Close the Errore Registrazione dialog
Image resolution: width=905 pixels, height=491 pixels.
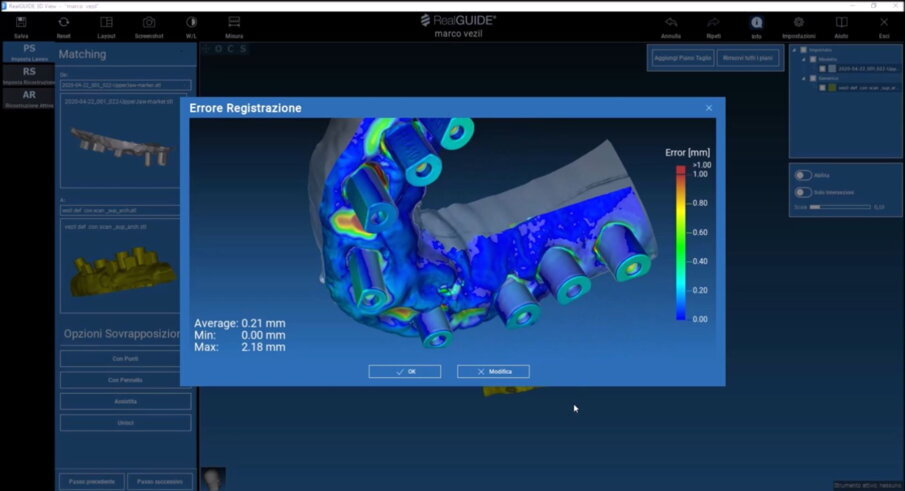click(x=709, y=108)
